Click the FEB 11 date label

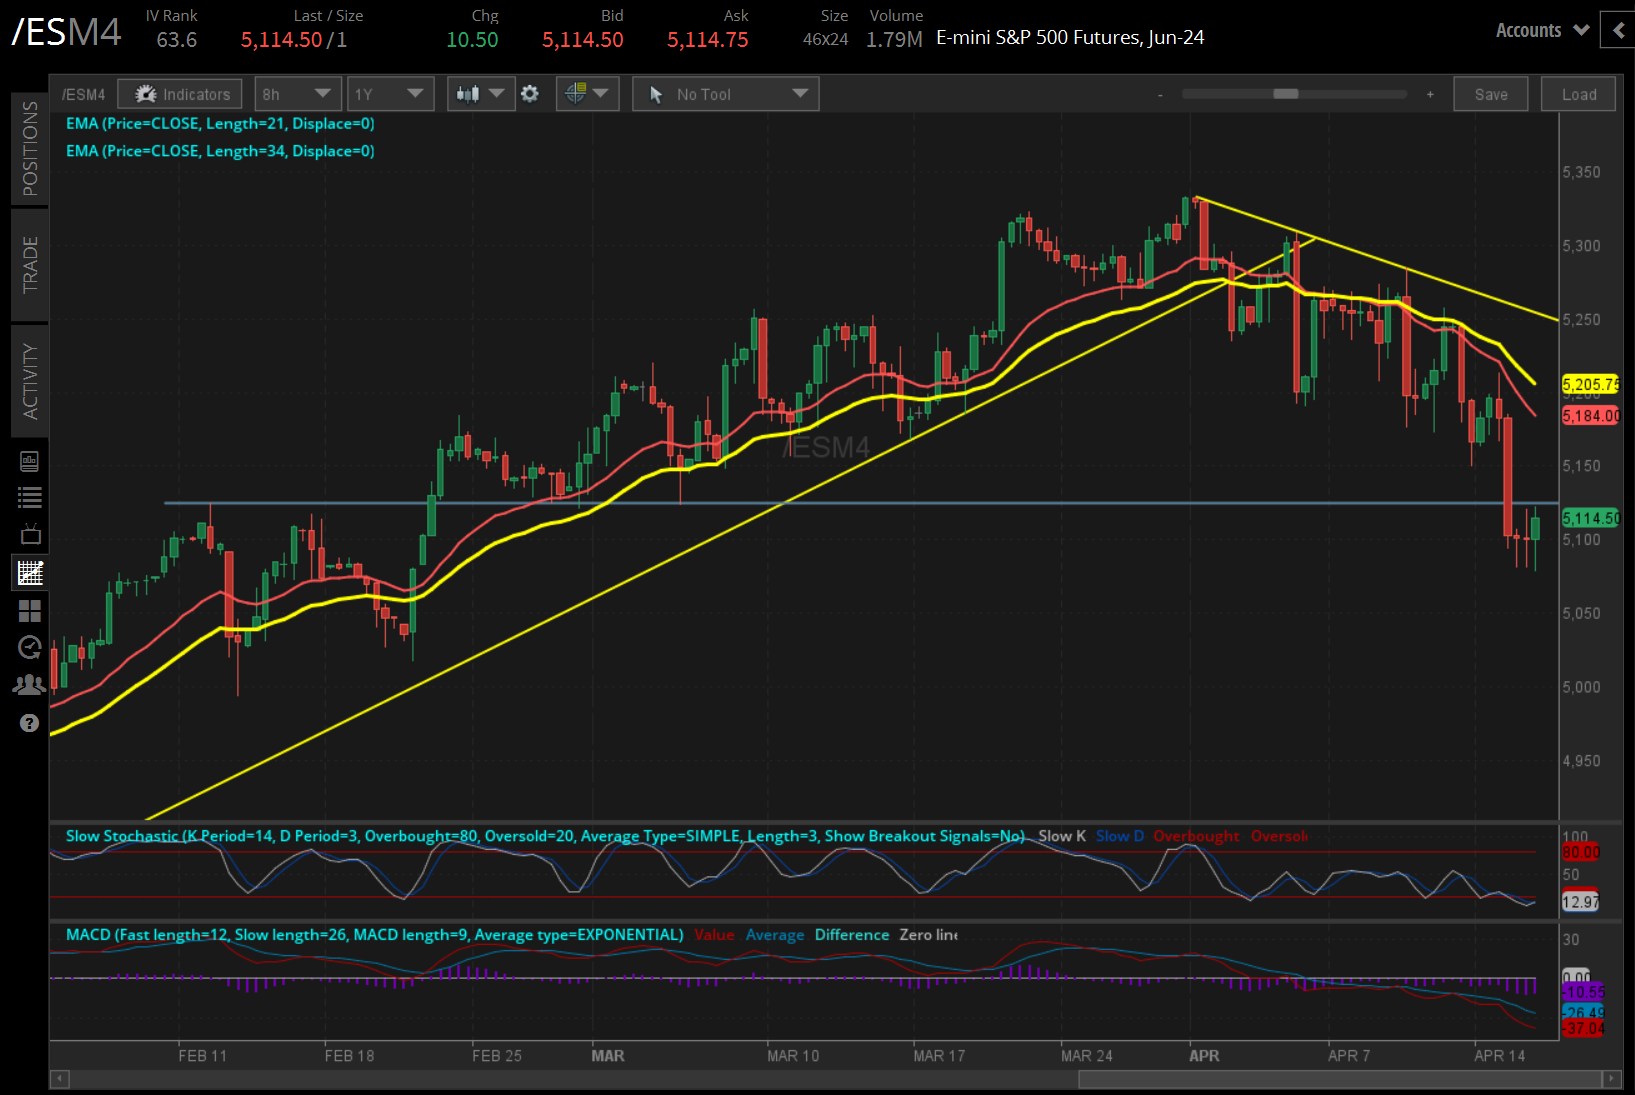click(x=202, y=1056)
